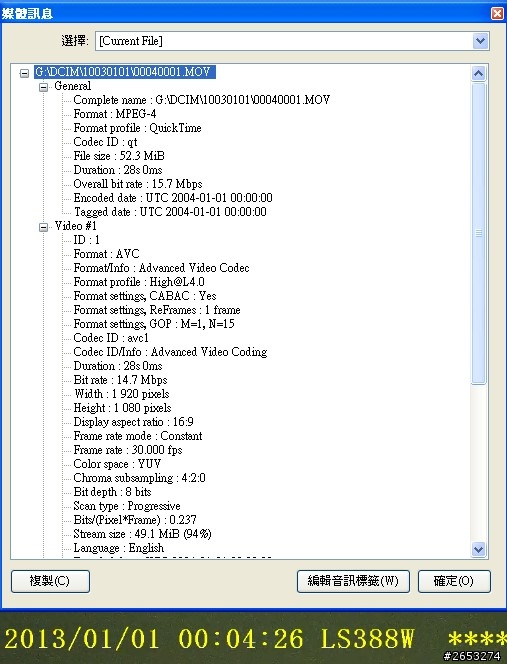The height and width of the screenshot is (664, 507).
Task: Select 'Format : MPEG-4' row
Action: click(x=115, y=114)
